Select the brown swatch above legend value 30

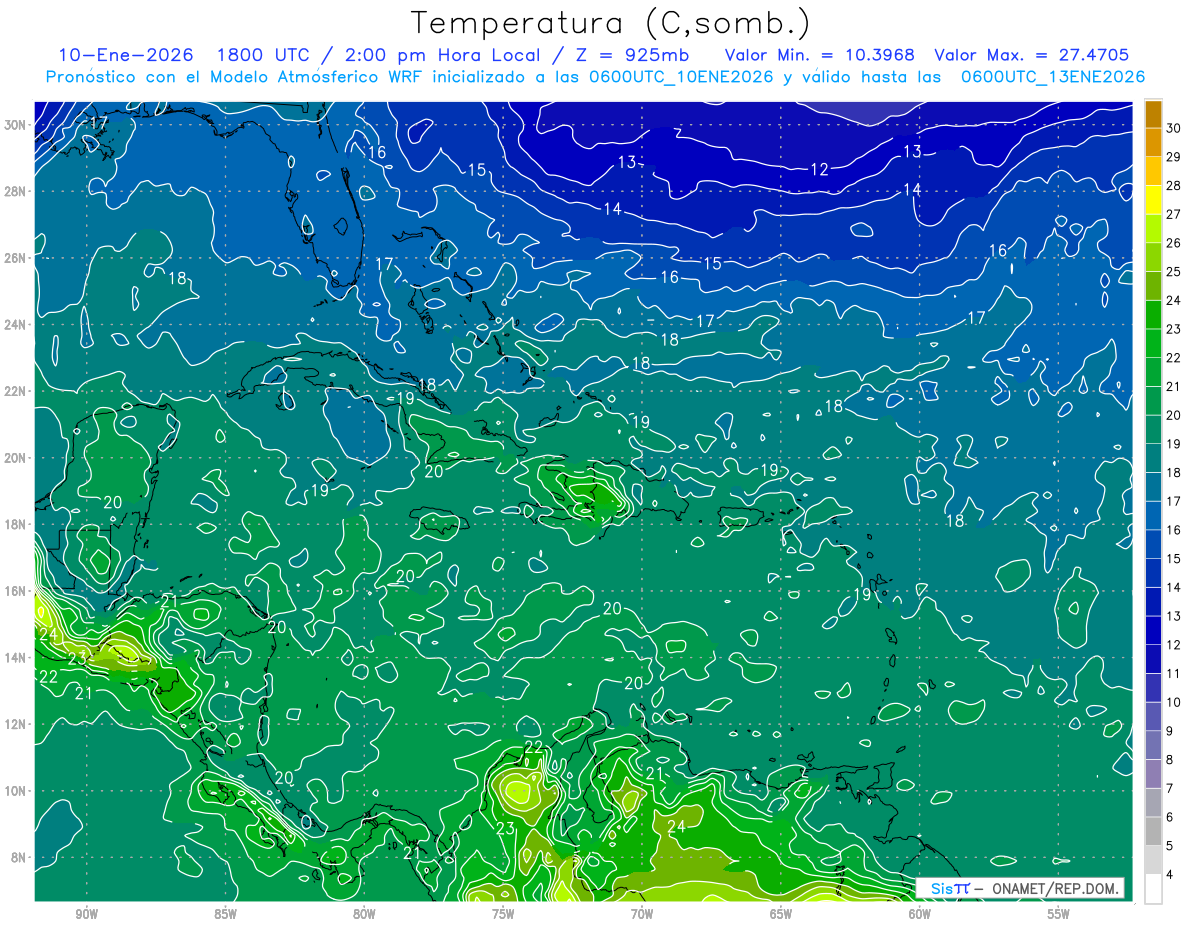point(1153,113)
